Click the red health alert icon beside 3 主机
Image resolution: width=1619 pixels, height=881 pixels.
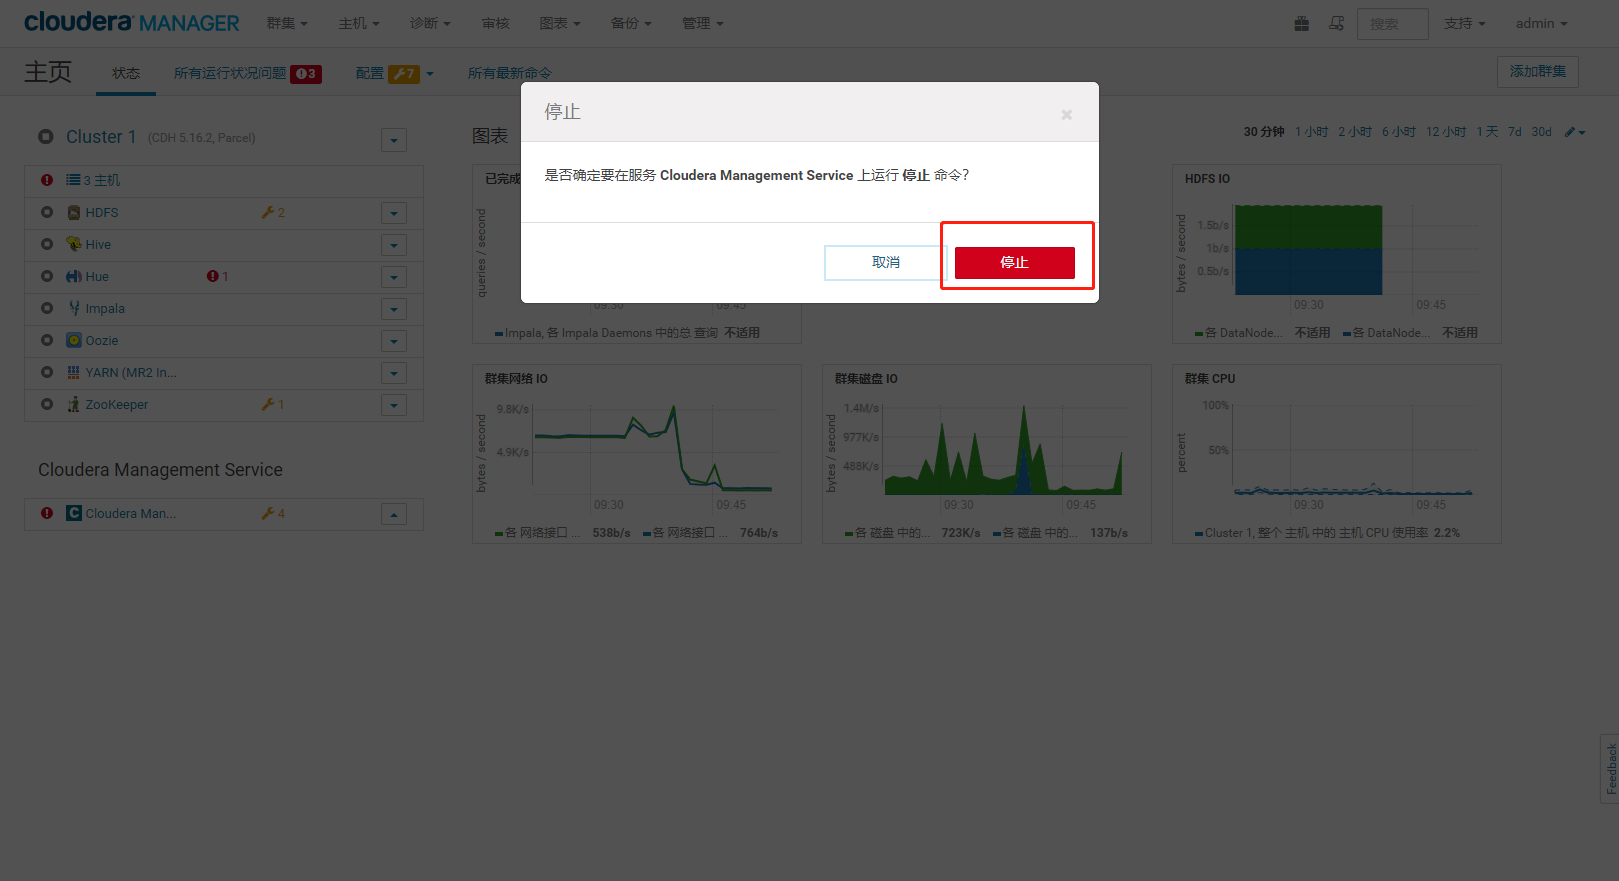tap(47, 180)
